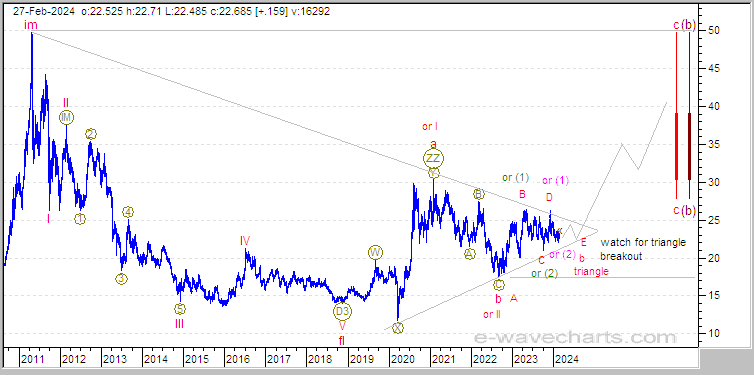Select the 2011 year label on time axis

[32, 359]
